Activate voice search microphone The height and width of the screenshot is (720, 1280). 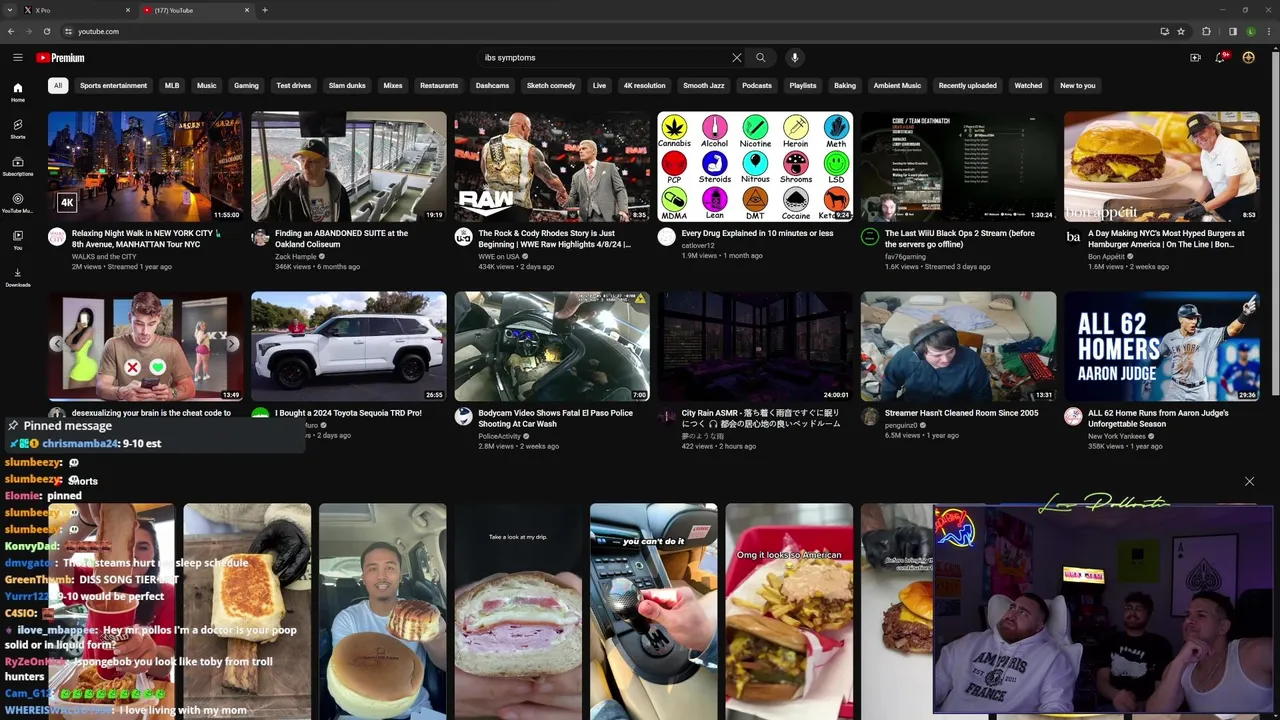coord(795,58)
